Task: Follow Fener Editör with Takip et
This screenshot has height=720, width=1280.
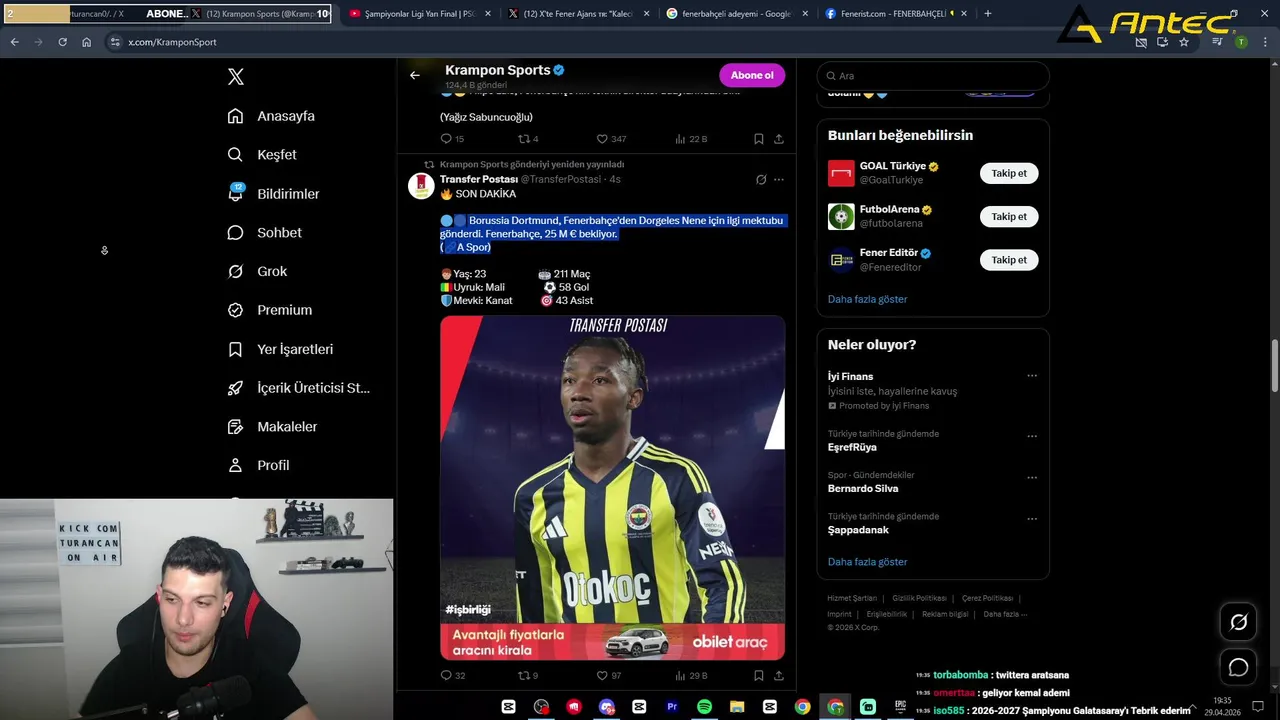Action: pyautogui.click(x=1009, y=259)
